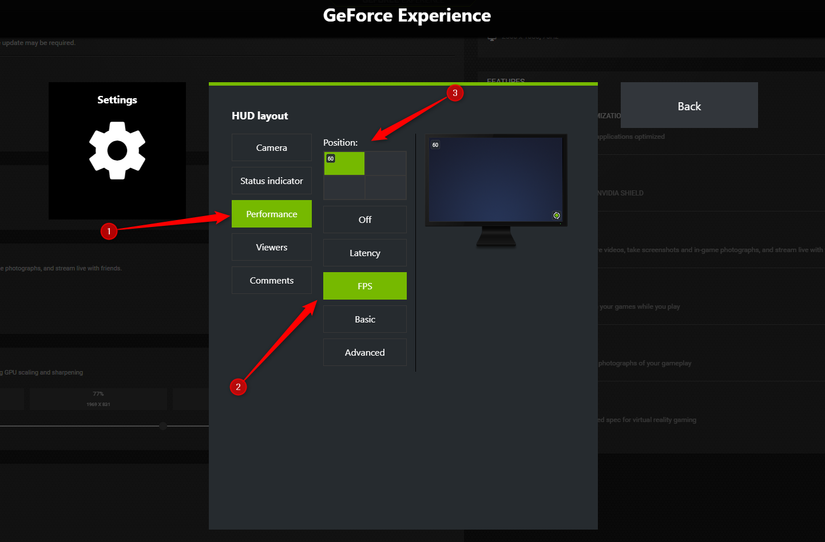Pick the Advanced performance overlay
This screenshot has height=542, width=825.
pyautogui.click(x=365, y=352)
